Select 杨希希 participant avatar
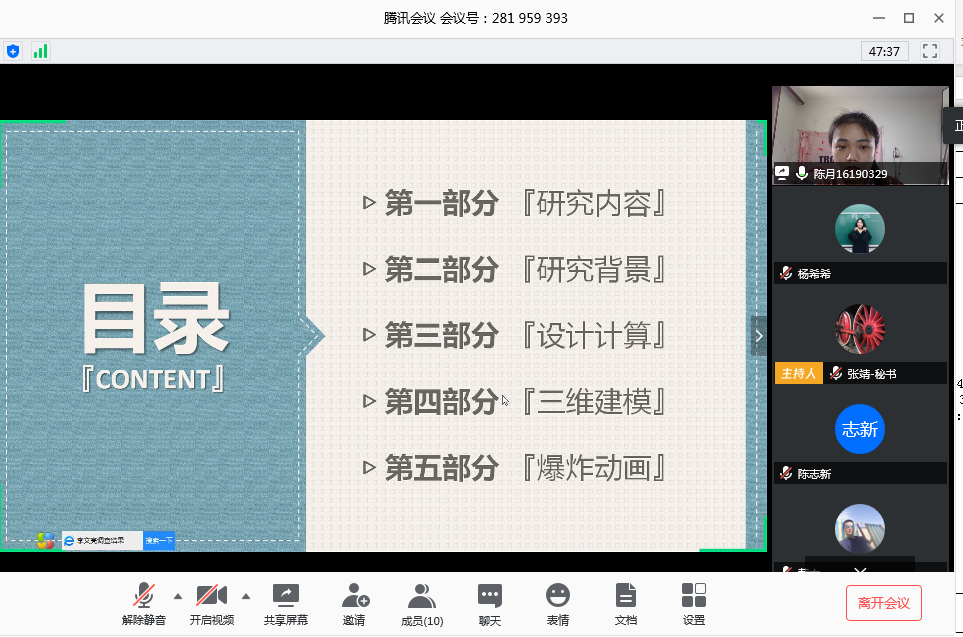Screen dimensions: 963x637 click(860, 229)
